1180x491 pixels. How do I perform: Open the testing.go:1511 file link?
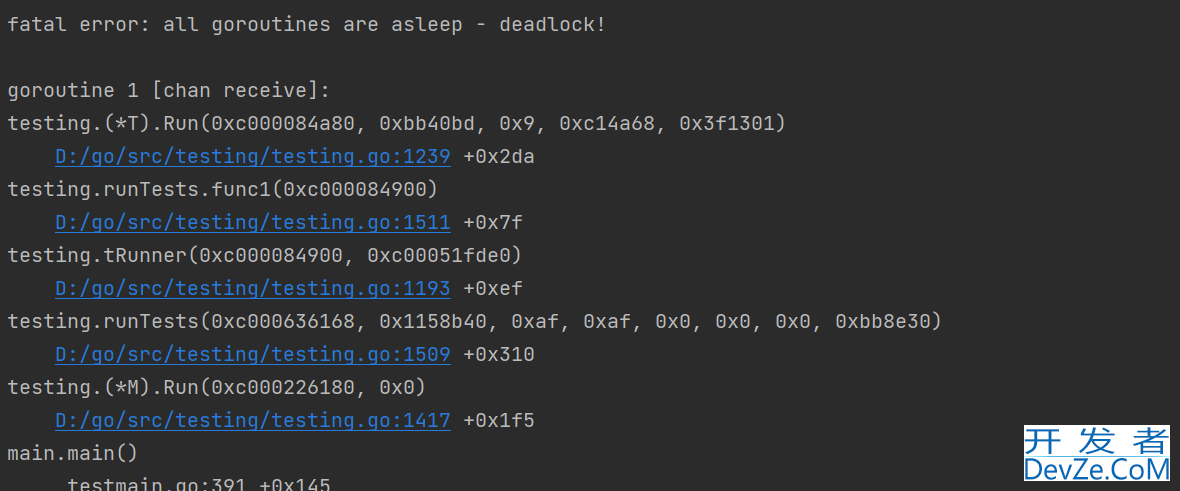(x=253, y=222)
